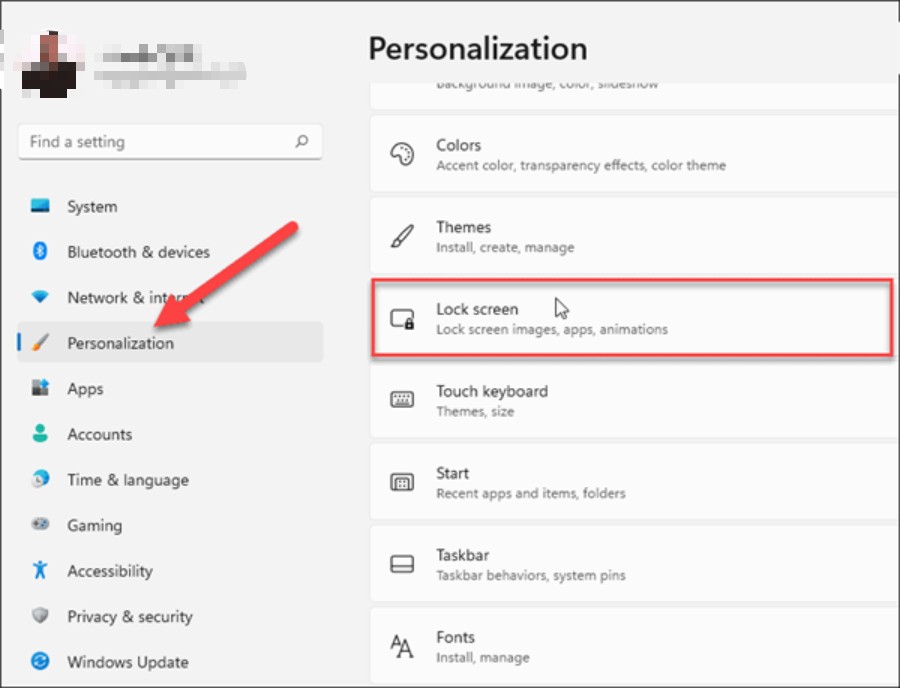Click the Bluetooth icon in sidebar

click(40, 252)
